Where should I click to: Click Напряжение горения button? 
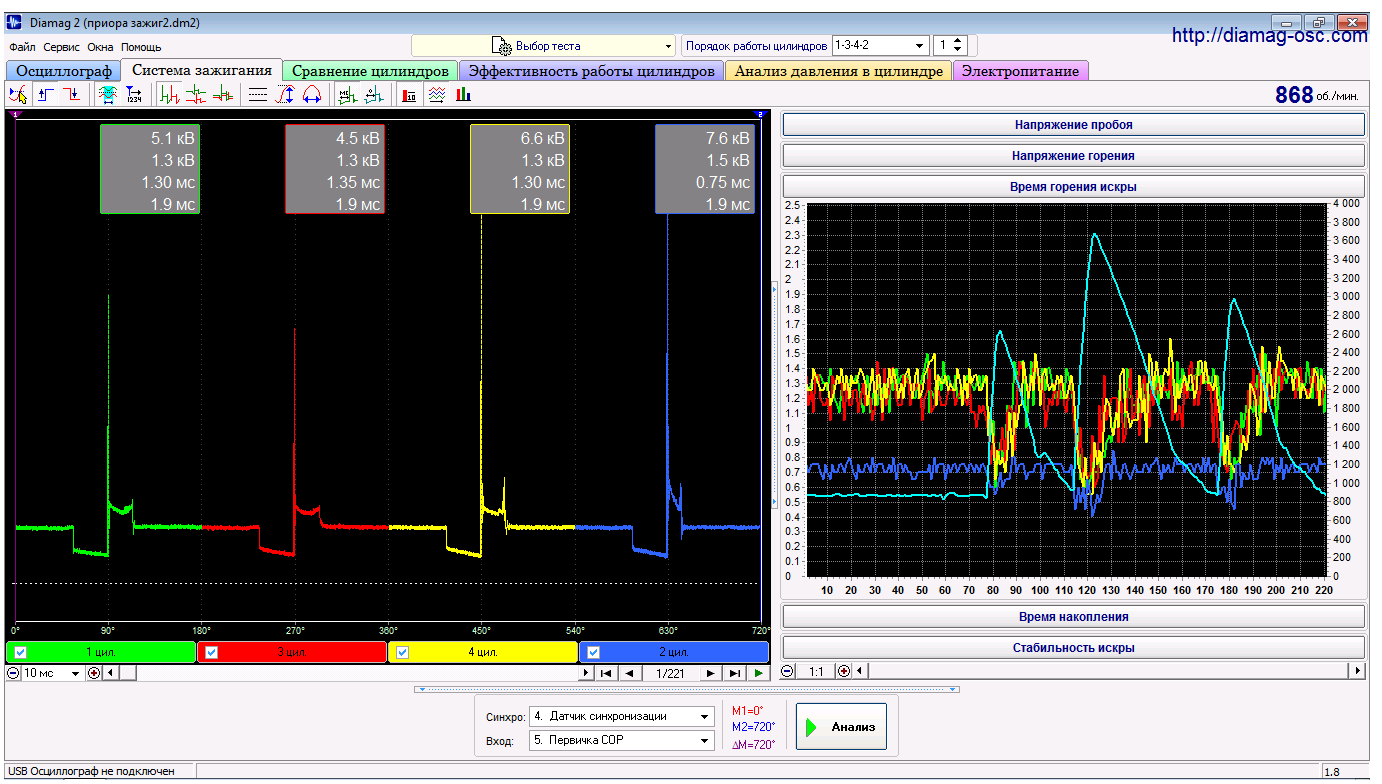[x=1073, y=156]
